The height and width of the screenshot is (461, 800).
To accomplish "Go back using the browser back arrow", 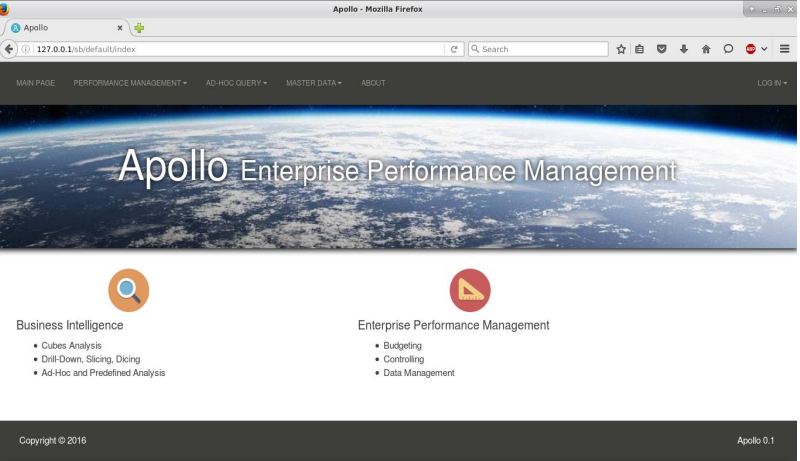I will [x=9, y=49].
